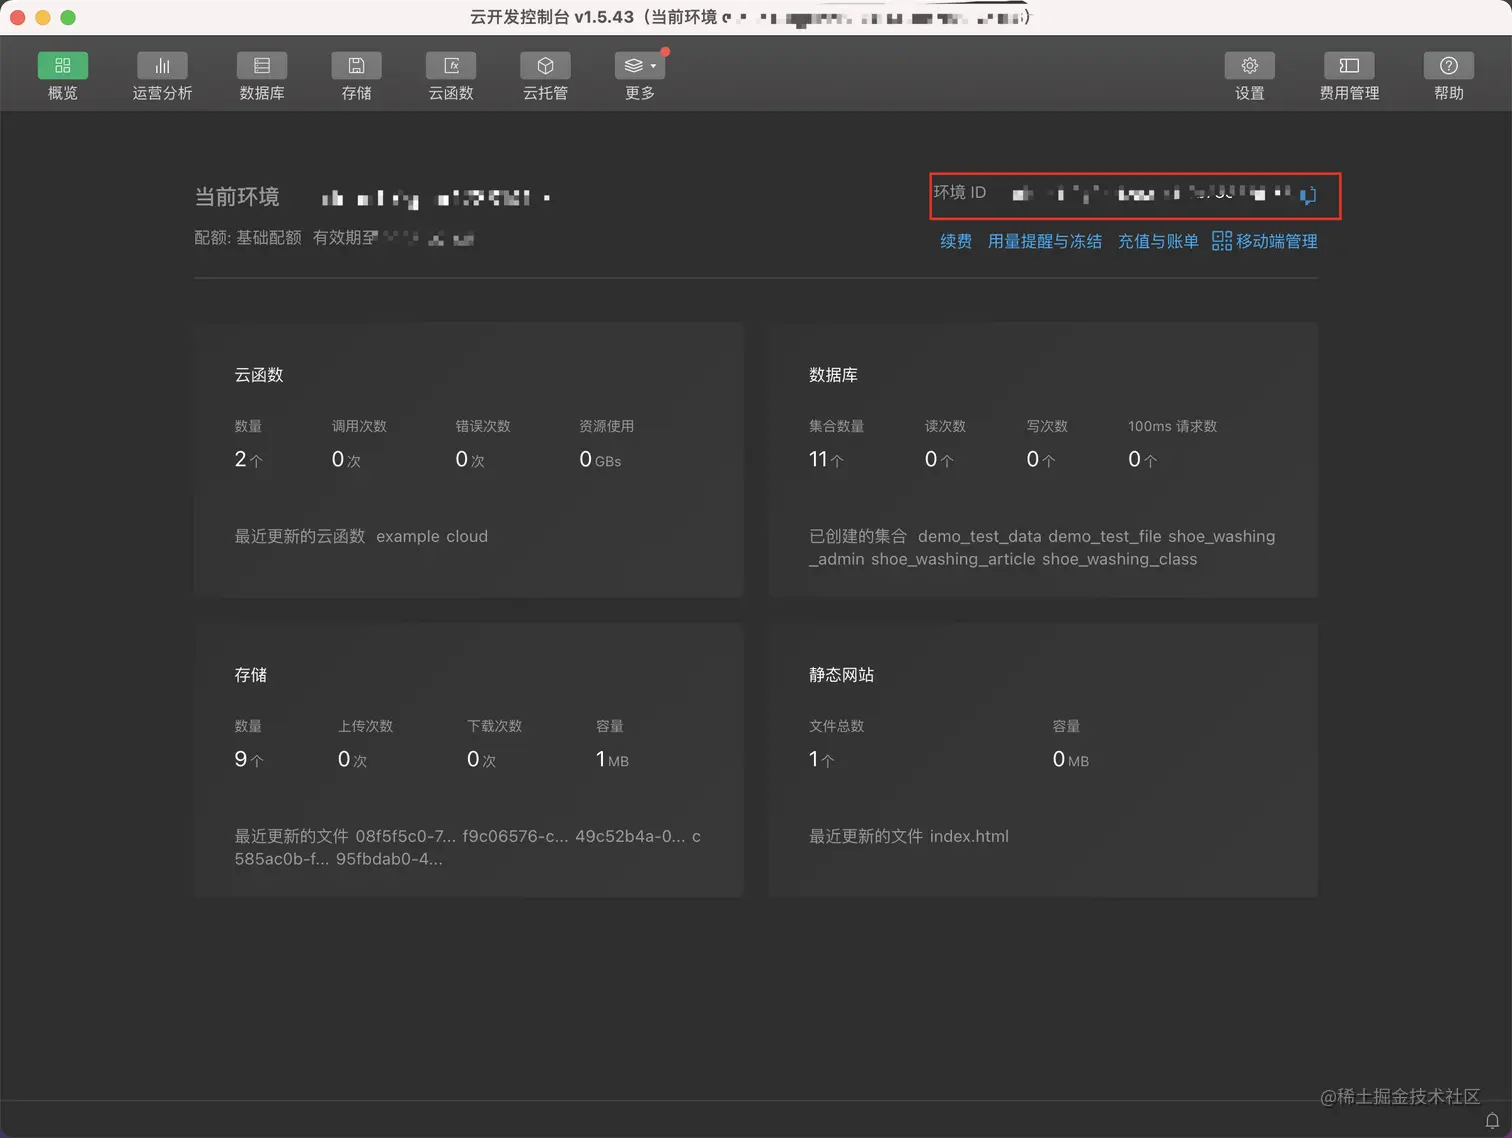Click '585ac0b-f...' file name
1512x1138 pixels.
[282, 859]
